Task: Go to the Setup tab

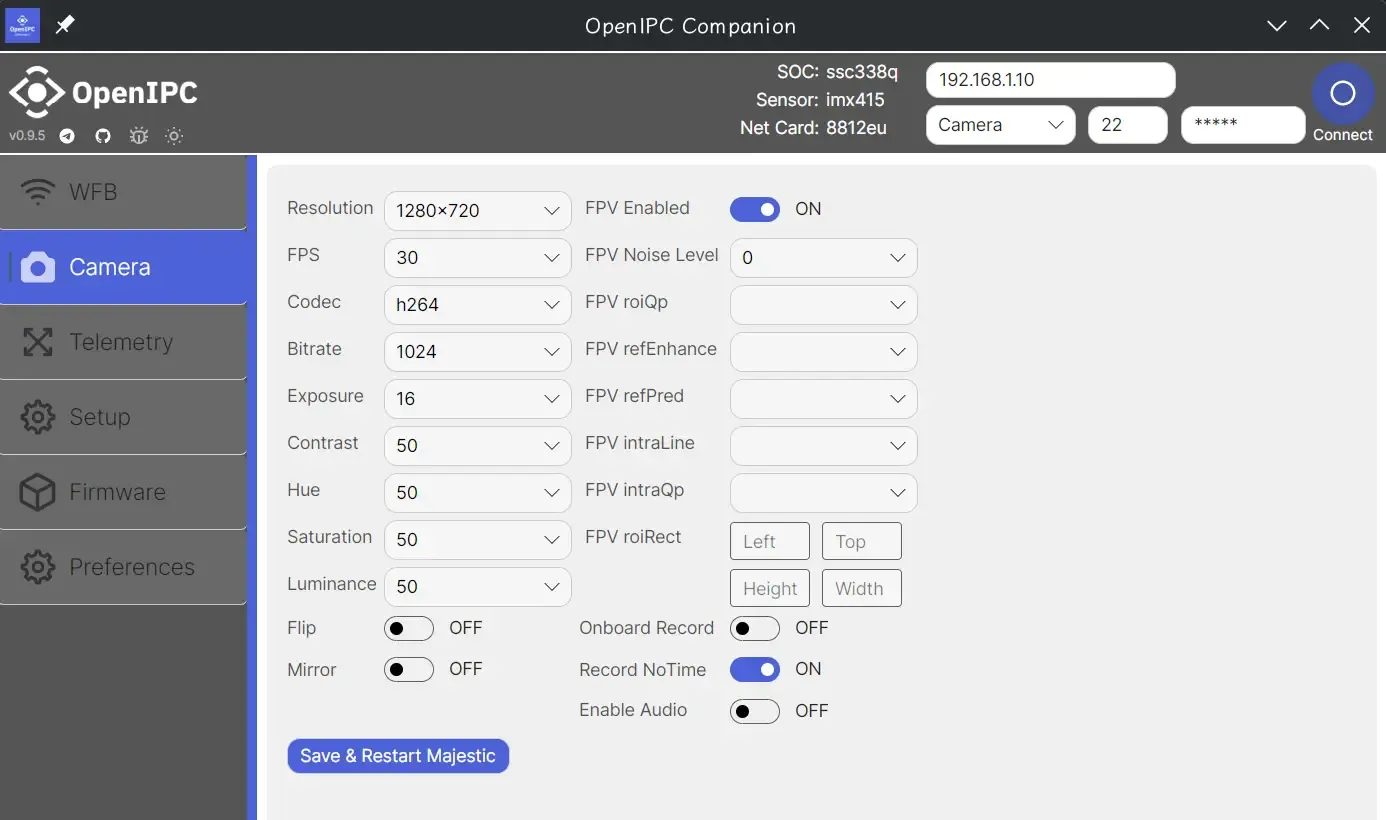Action: (123, 417)
